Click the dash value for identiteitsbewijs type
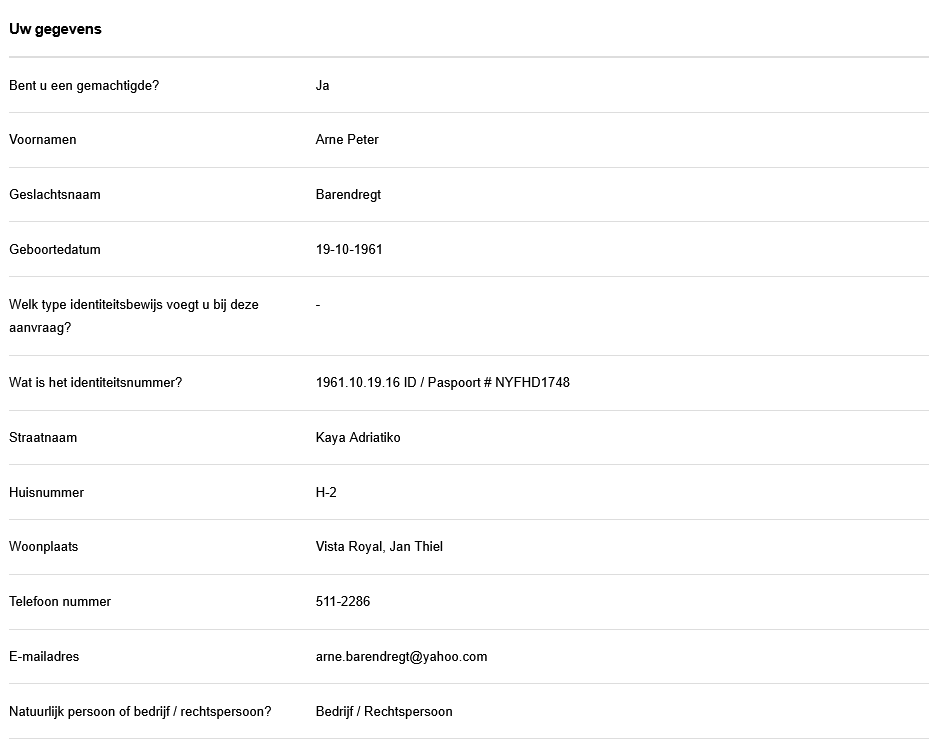 click(x=318, y=304)
